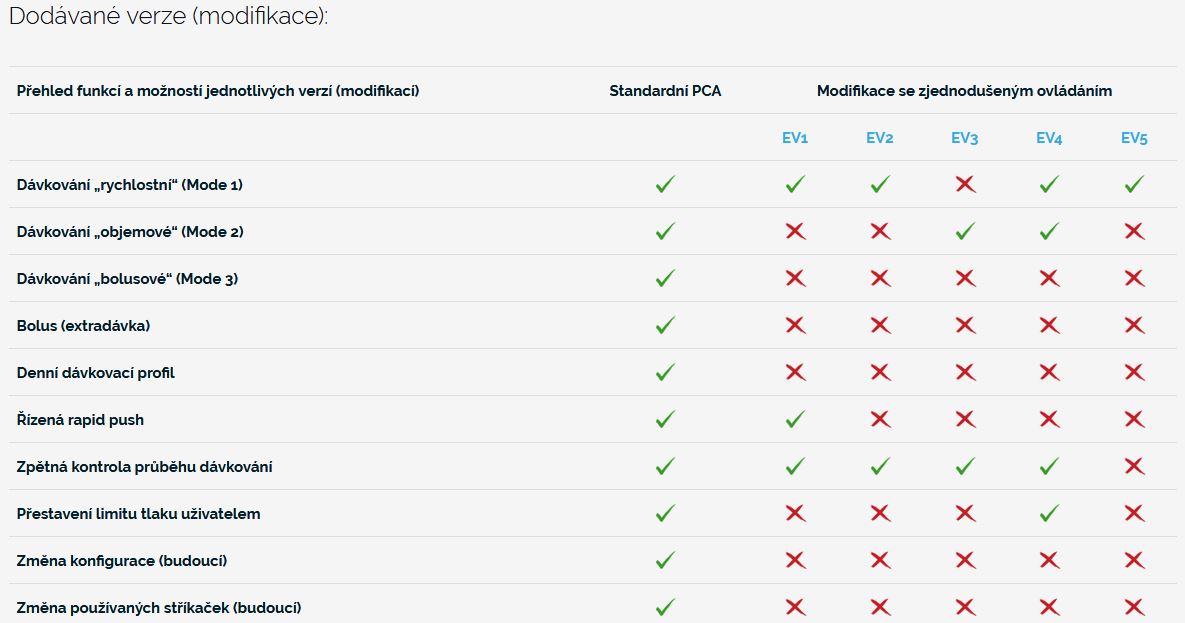
Task: Click EV3 green checkmark in Mode 2 row
Action: tap(965, 232)
